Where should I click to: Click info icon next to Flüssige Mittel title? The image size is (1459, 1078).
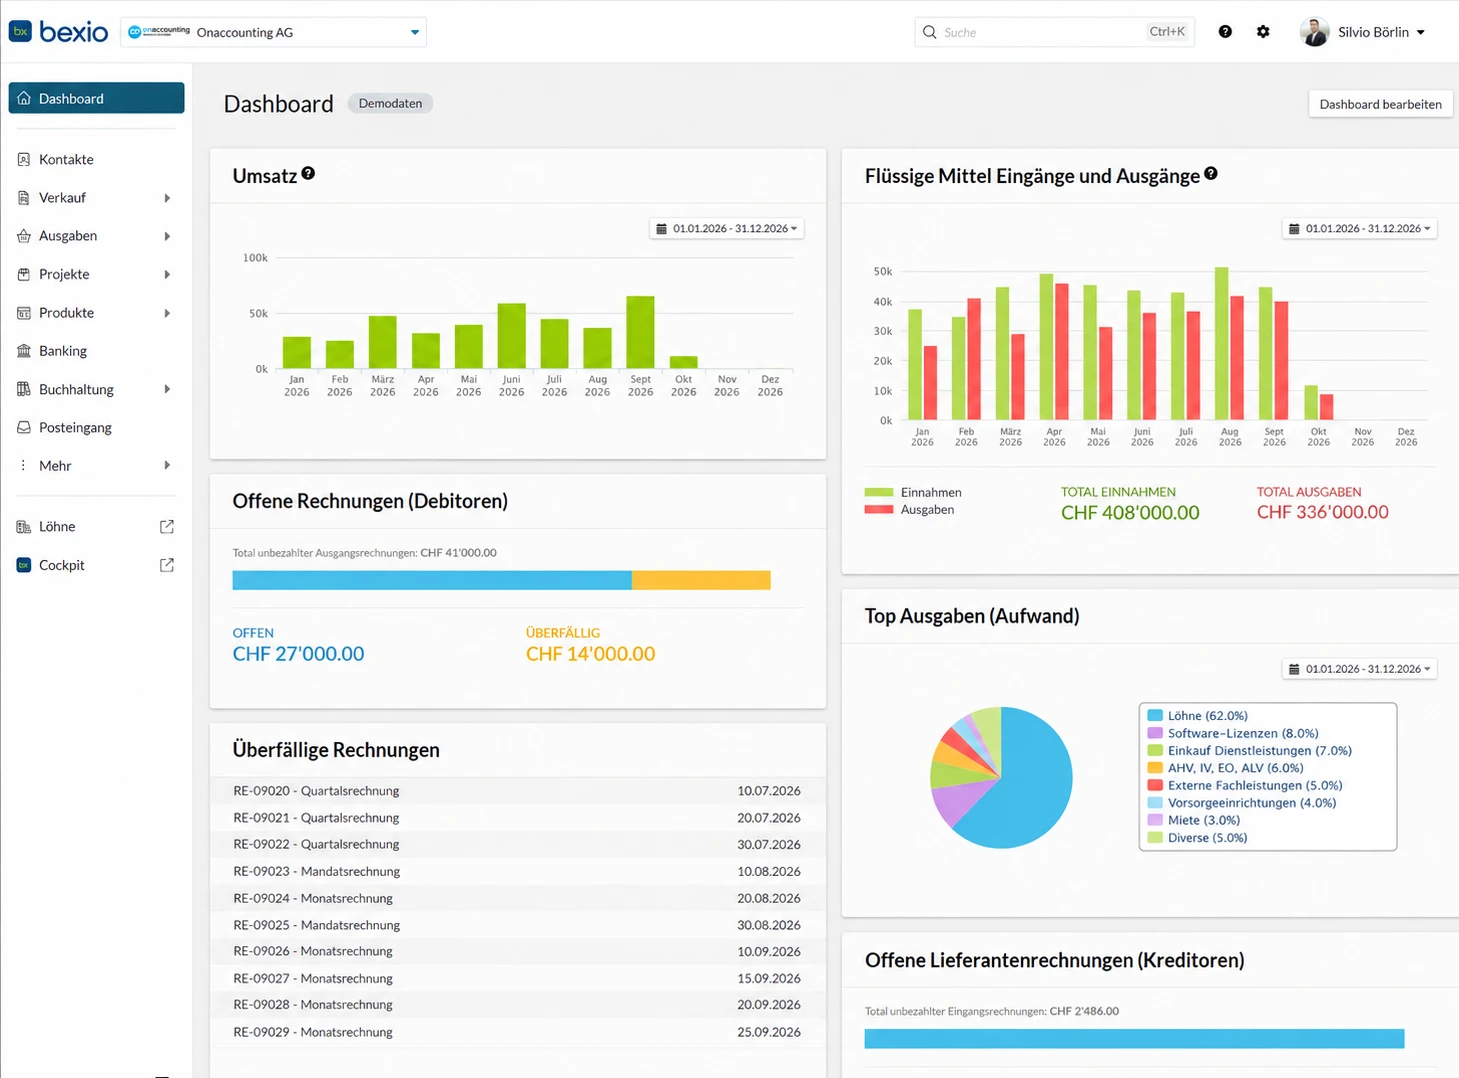pyautogui.click(x=1211, y=173)
